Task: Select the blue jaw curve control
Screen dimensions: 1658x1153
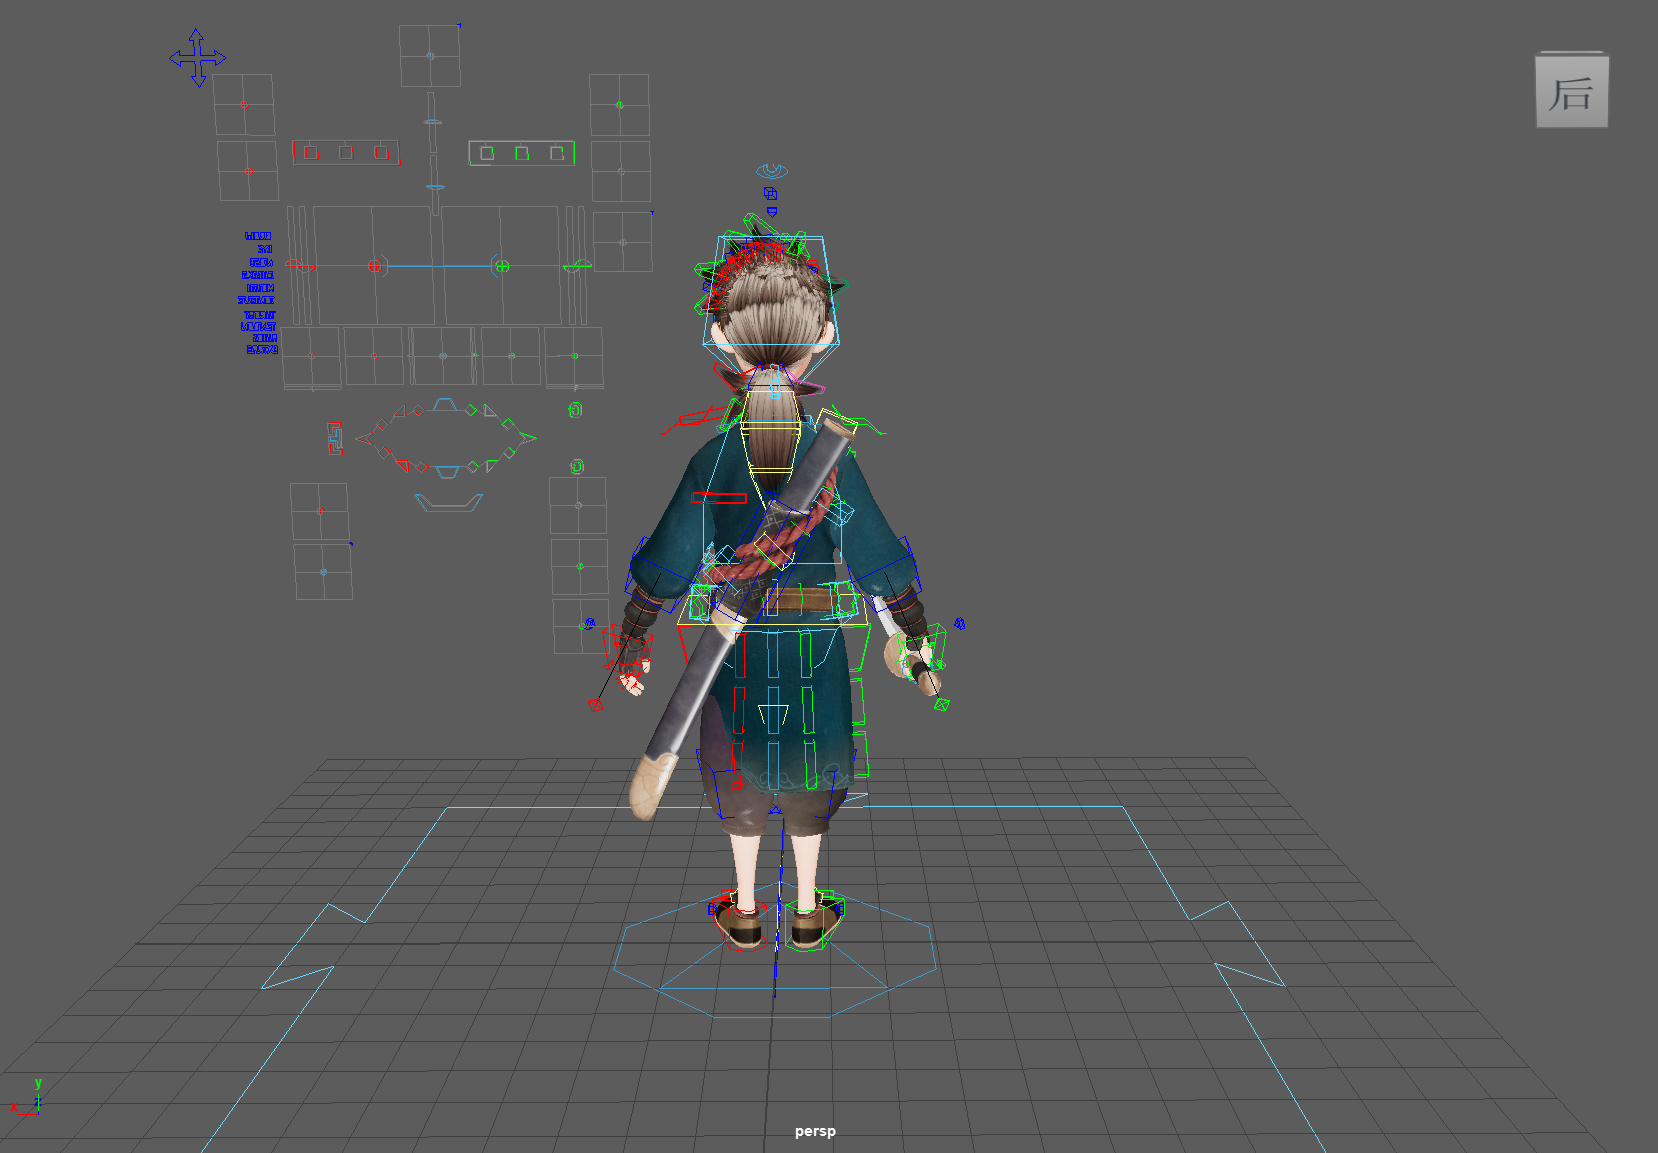Action: (449, 502)
